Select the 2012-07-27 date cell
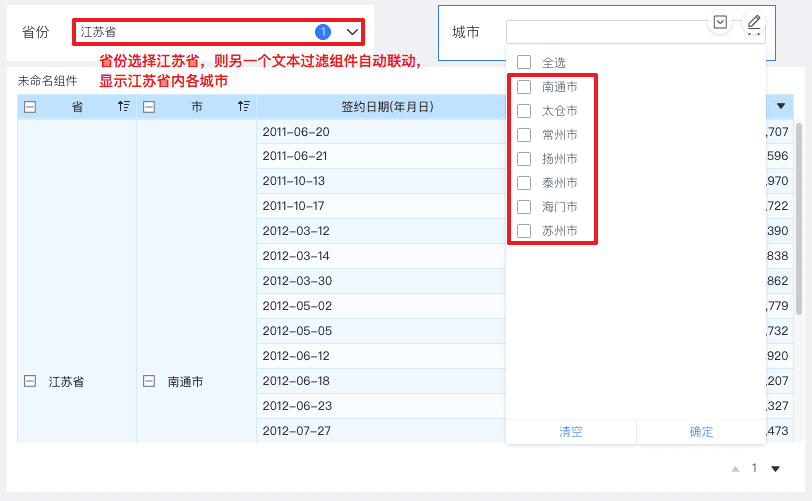812x501 pixels. 381,431
